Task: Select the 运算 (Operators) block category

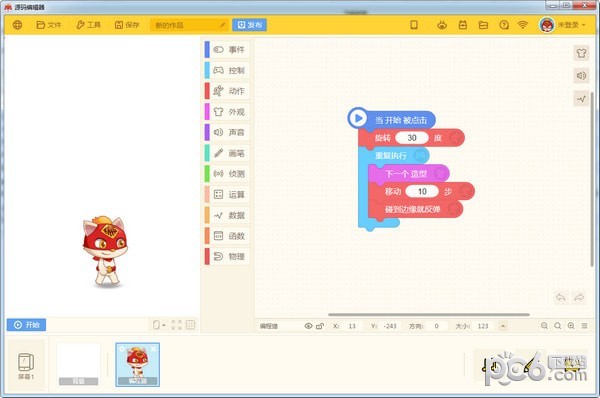Action: click(227, 194)
